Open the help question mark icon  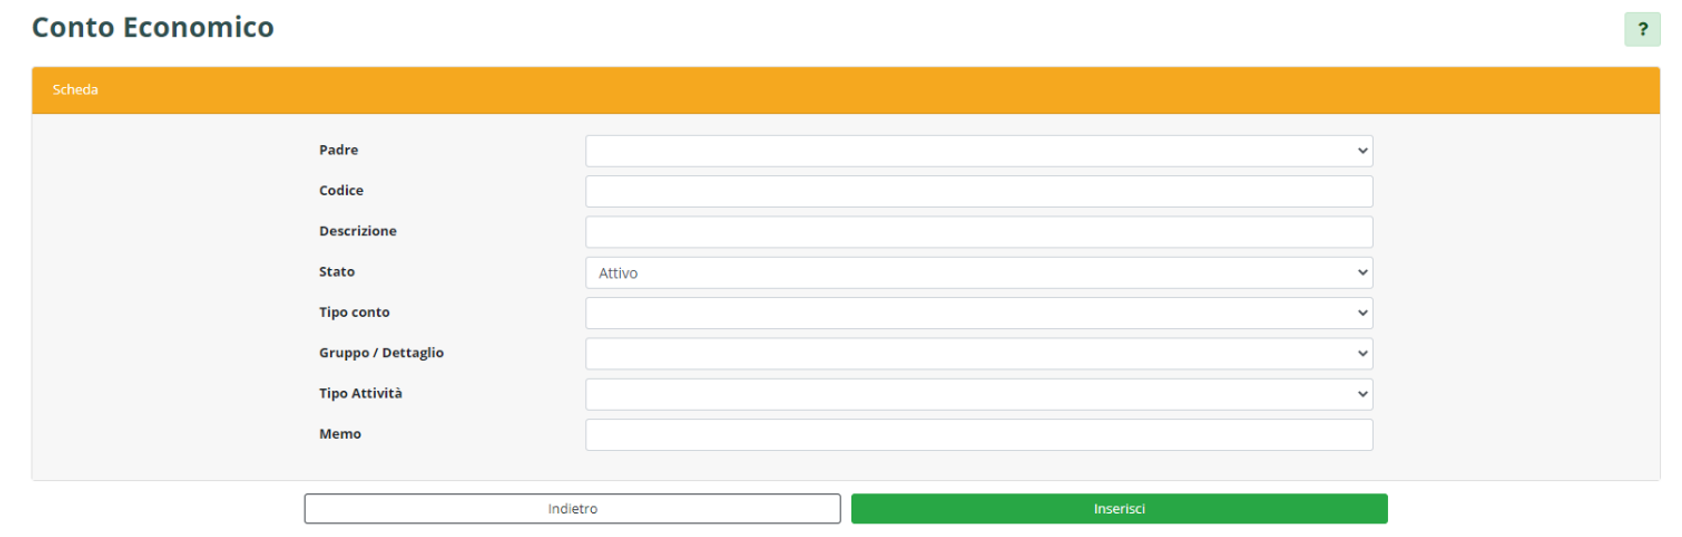[x=1641, y=29]
